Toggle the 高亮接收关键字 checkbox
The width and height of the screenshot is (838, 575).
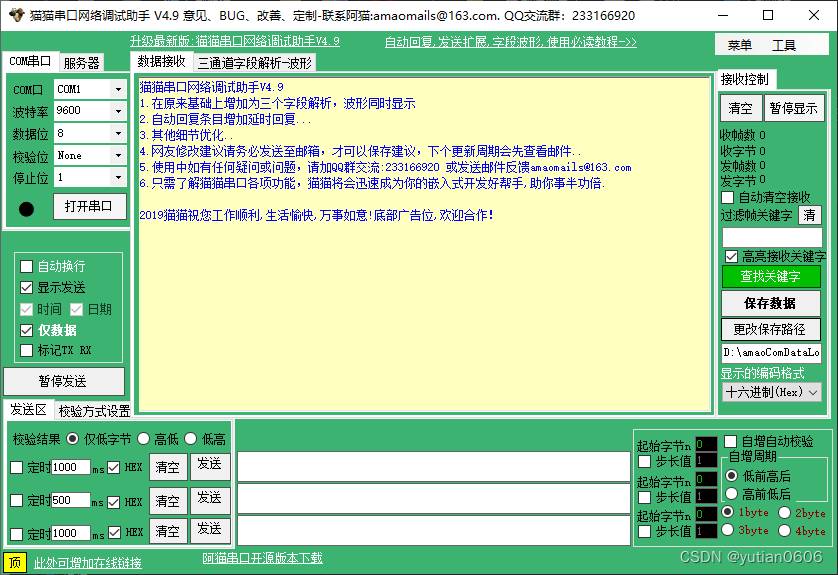[732, 257]
